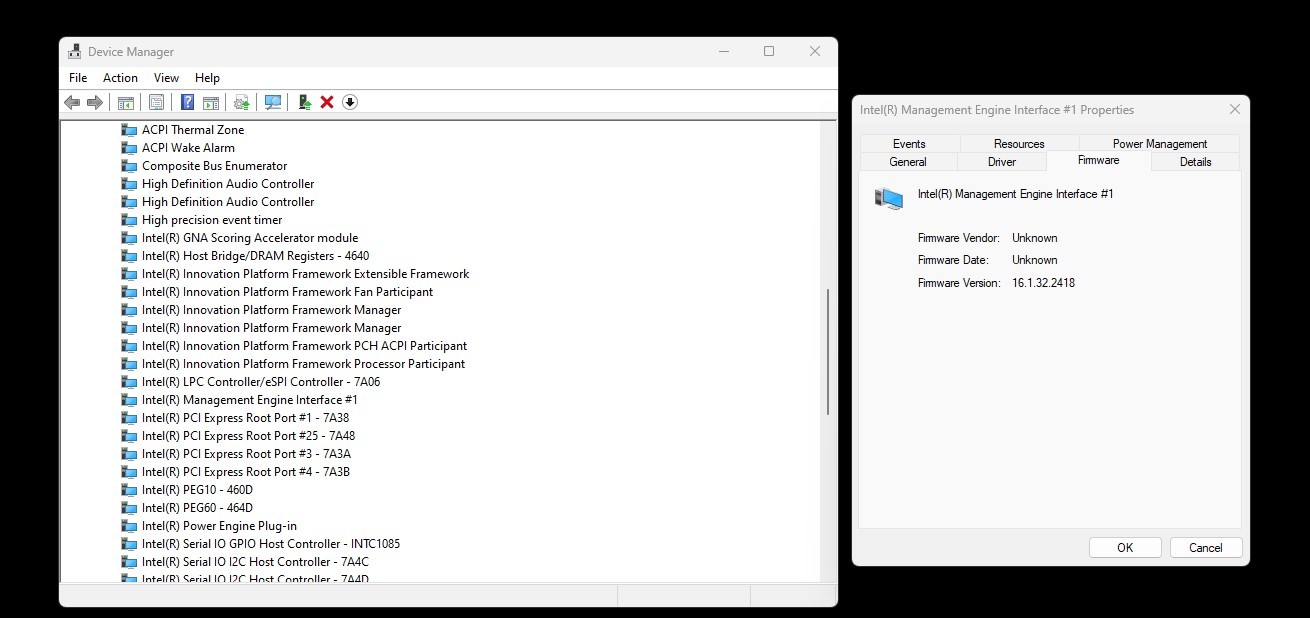The width and height of the screenshot is (1310, 618).
Task: Click the icon next to GNA Scoring Accelerator module
Action: (129, 238)
